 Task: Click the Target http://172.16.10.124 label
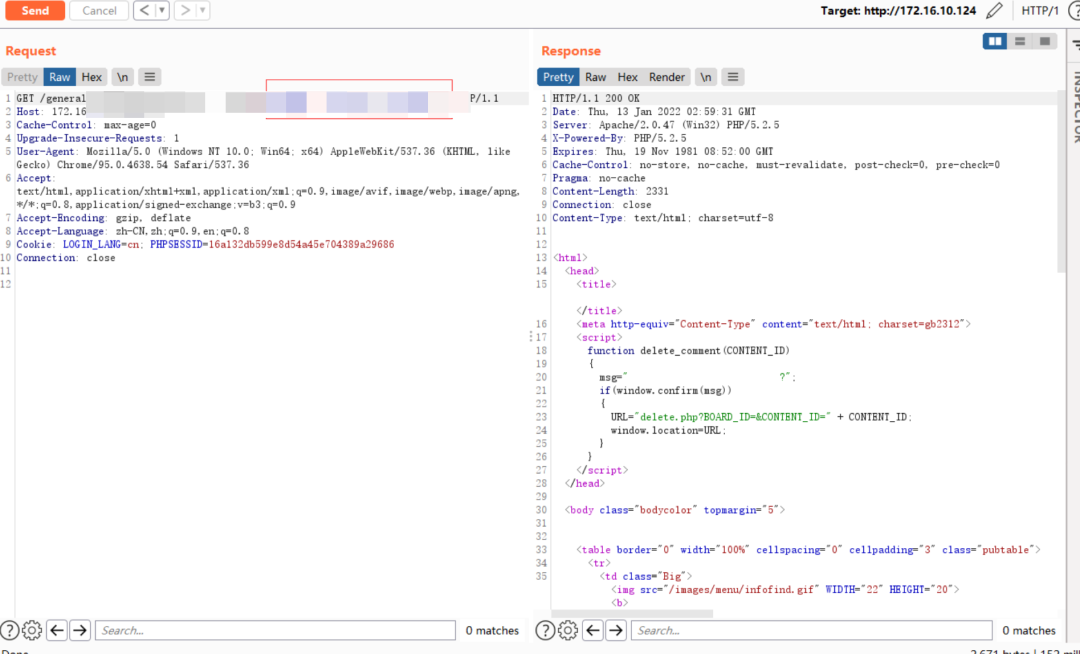(x=898, y=10)
